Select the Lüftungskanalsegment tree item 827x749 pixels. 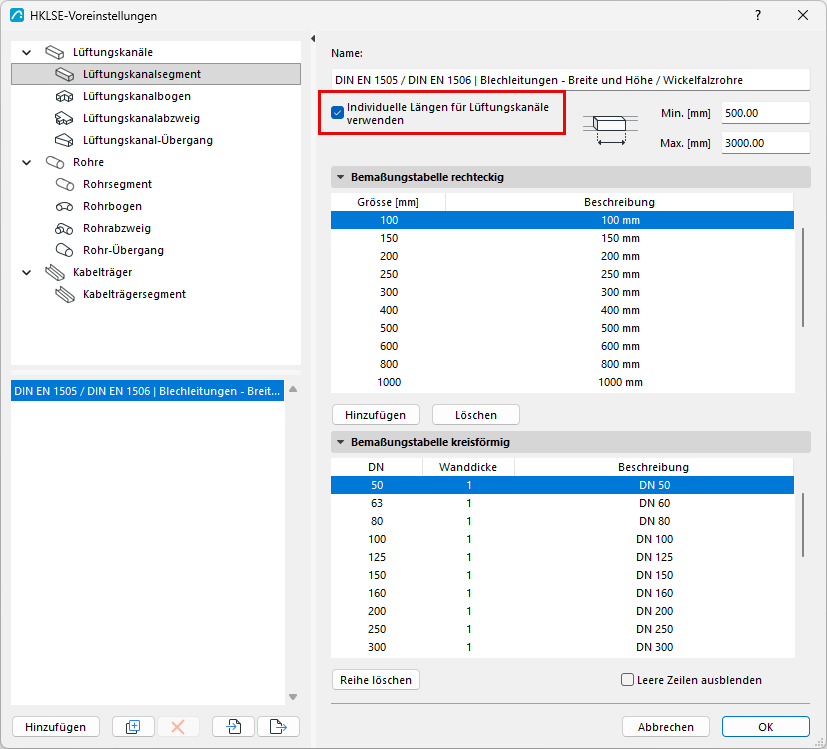pyautogui.click(x=156, y=74)
